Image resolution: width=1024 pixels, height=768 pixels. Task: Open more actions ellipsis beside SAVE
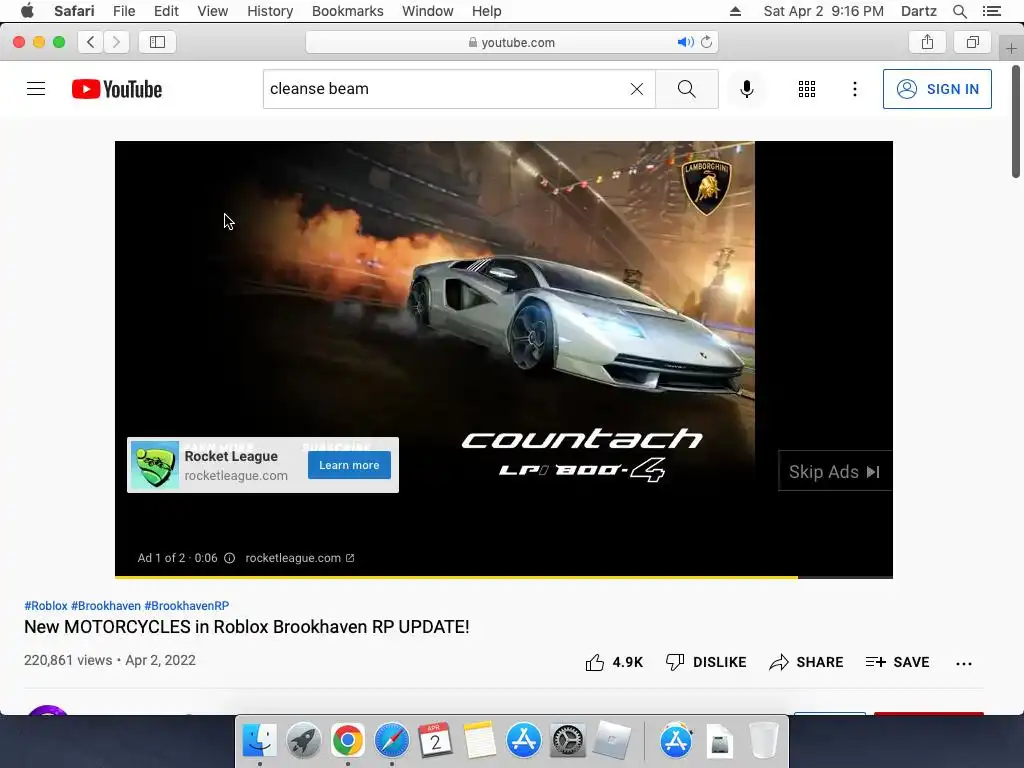click(x=963, y=664)
